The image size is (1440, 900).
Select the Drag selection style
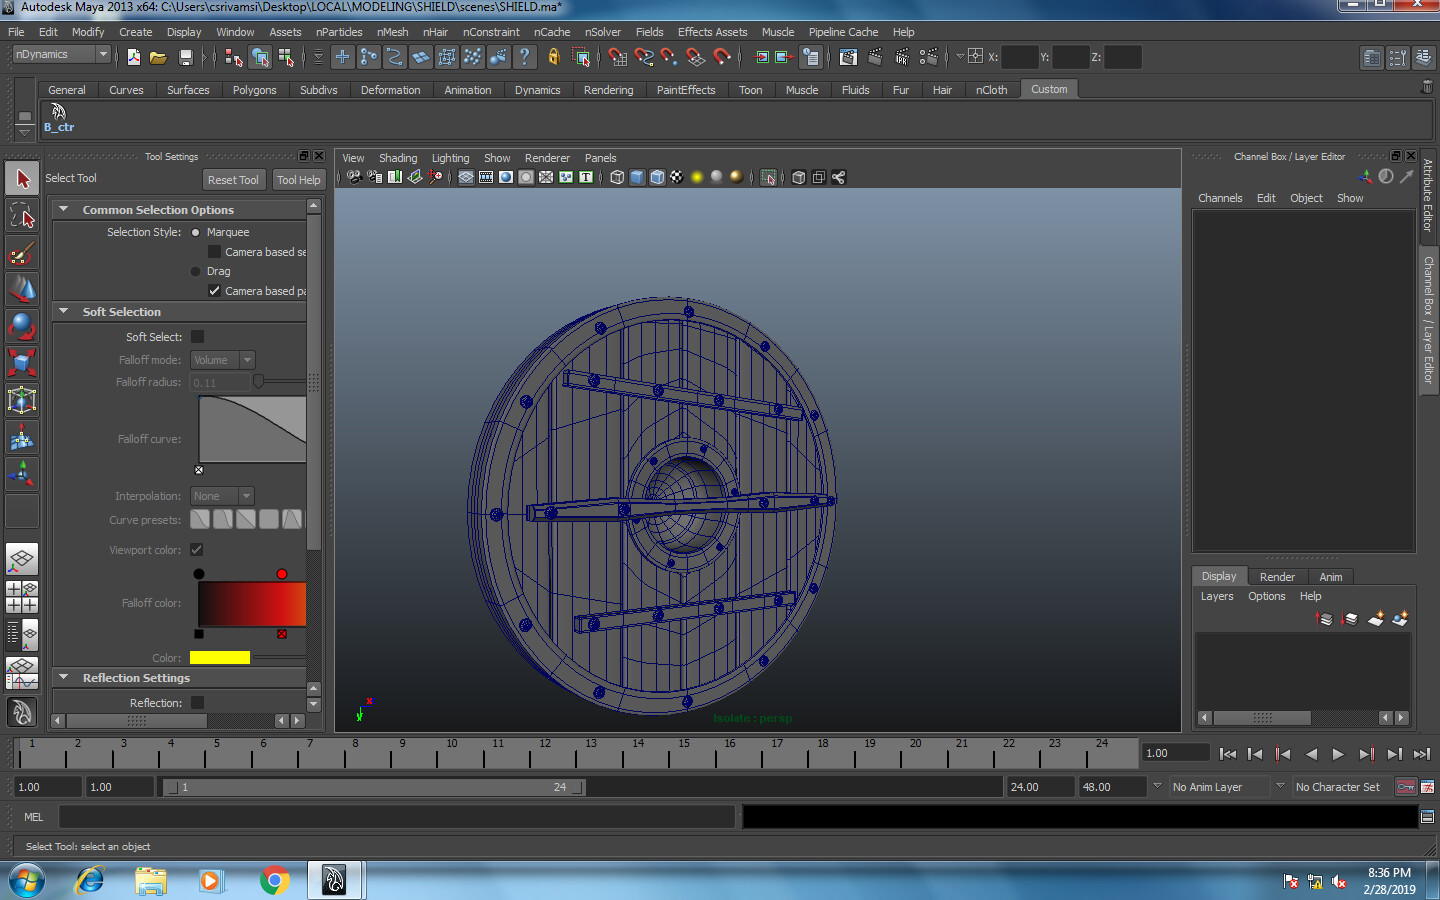point(196,271)
